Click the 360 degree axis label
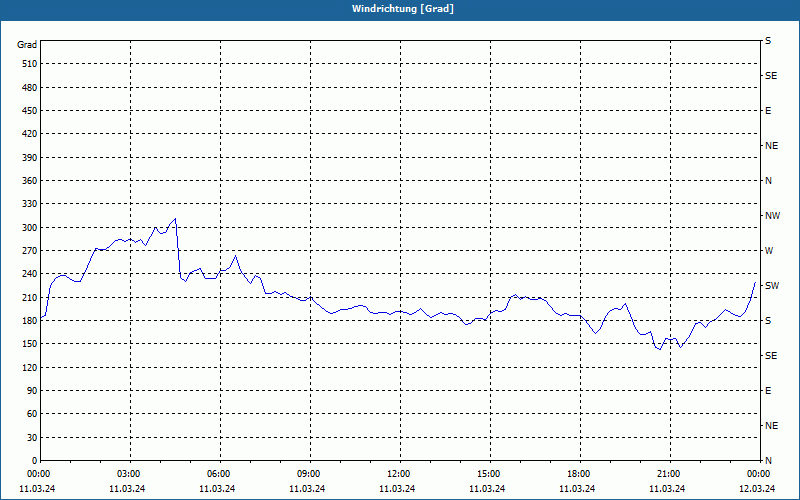 30,181
